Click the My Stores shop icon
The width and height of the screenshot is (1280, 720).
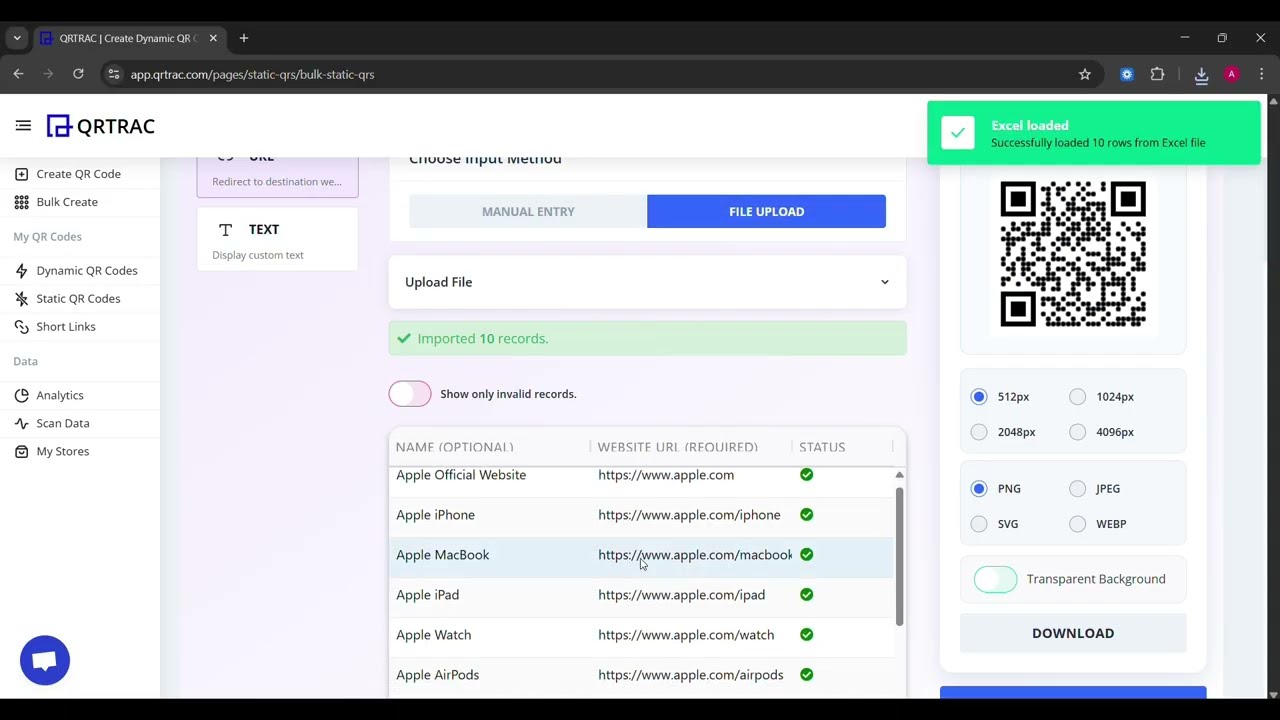[x=21, y=452]
